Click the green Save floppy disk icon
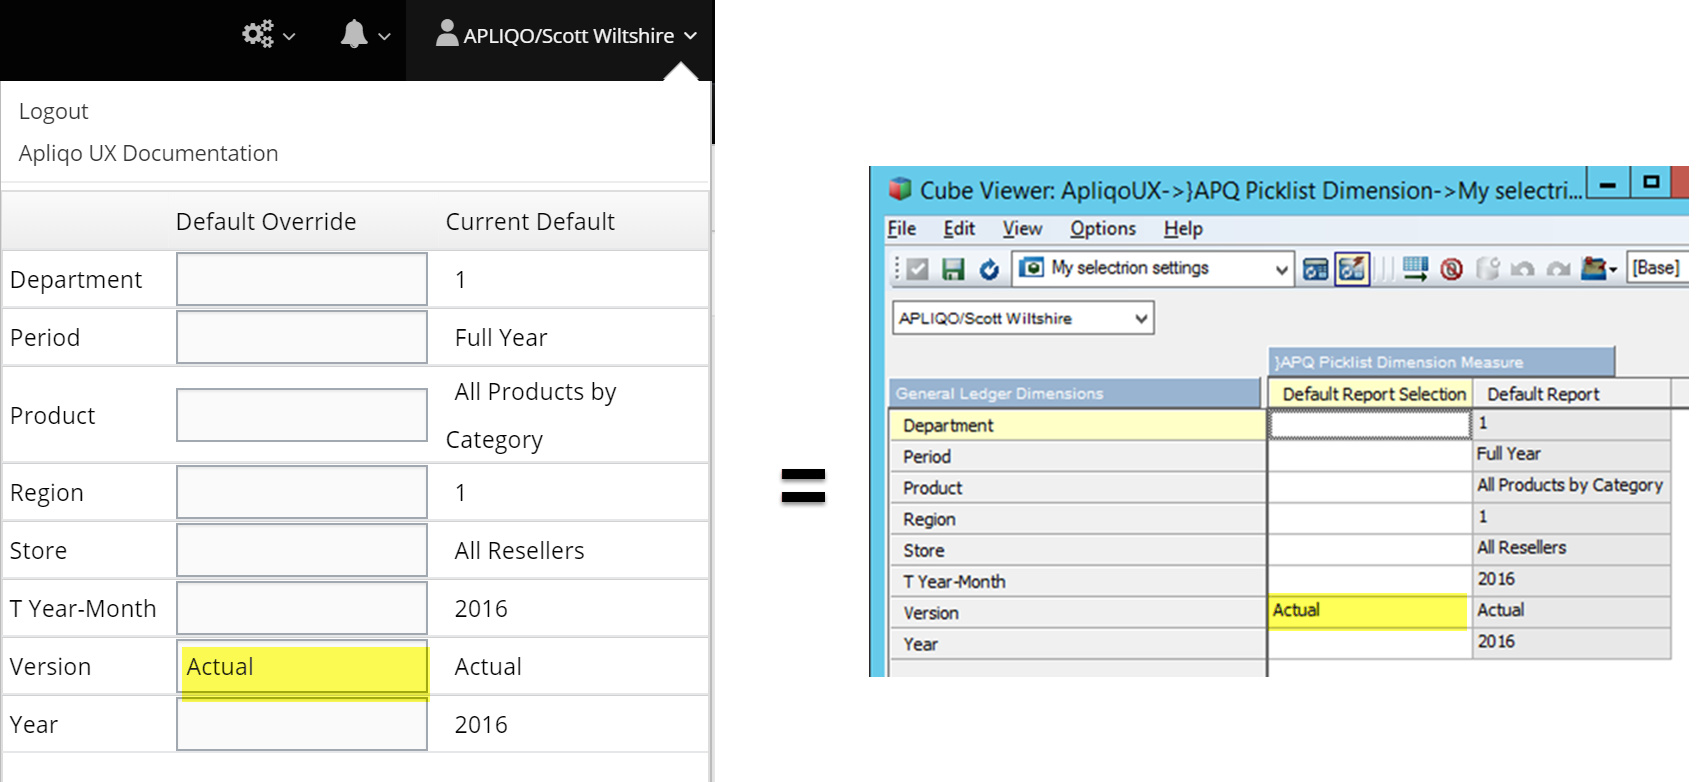Image resolution: width=1708 pixels, height=782 pixels. pyautogui.click(x=953, y=269)
